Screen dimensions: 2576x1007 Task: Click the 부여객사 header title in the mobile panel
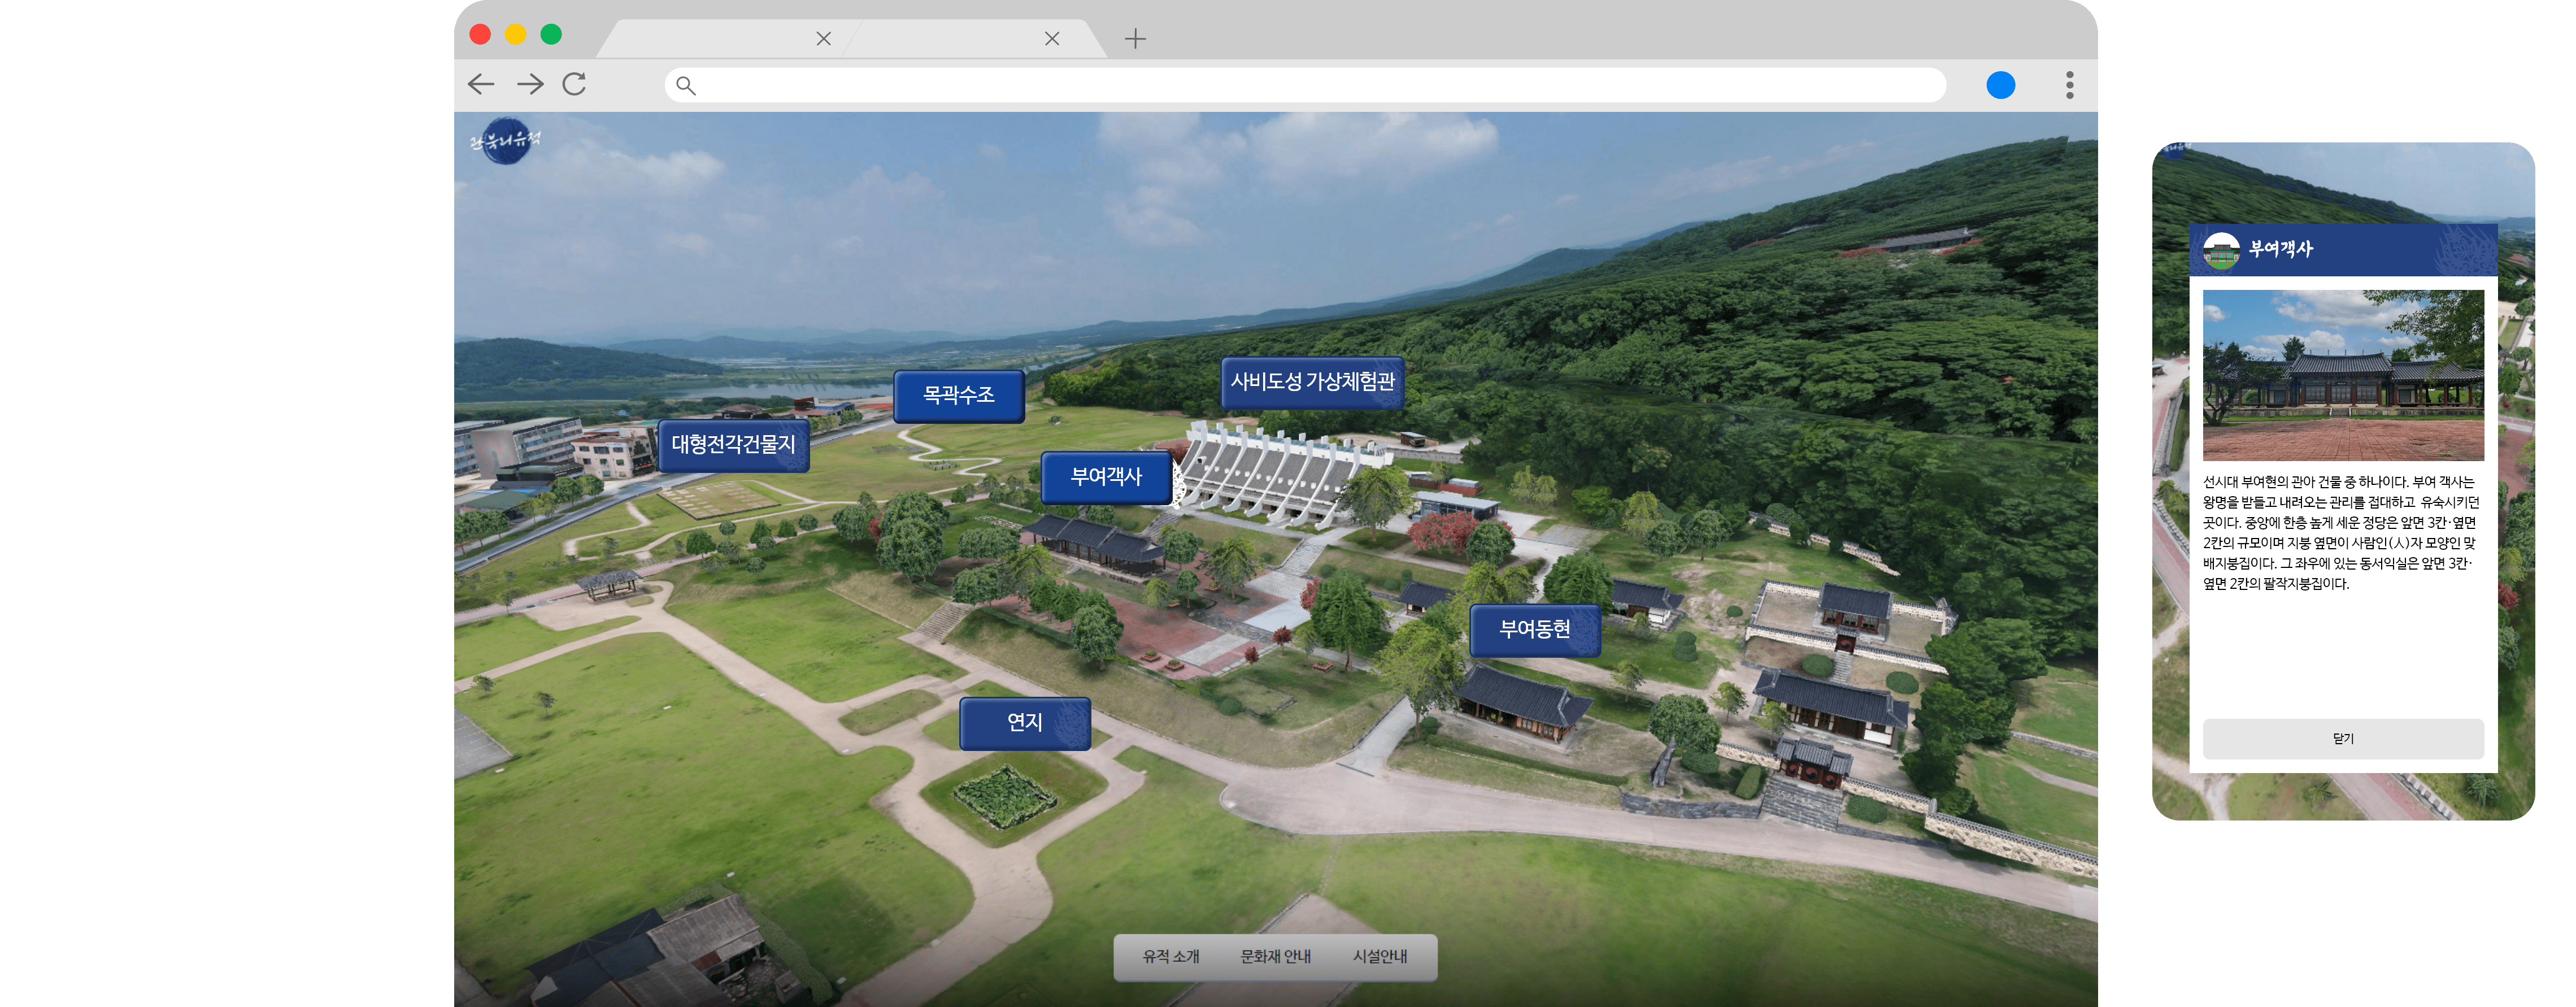(2281, 249)
